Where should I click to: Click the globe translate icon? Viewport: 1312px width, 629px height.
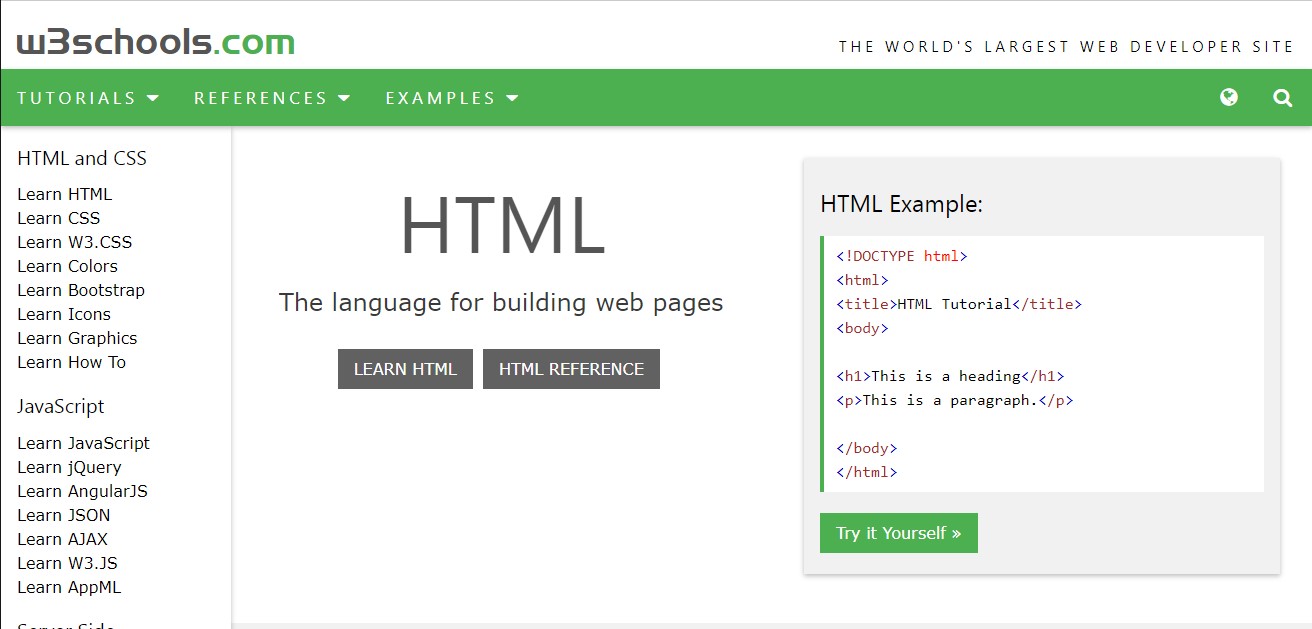[x=1229, y=97]
